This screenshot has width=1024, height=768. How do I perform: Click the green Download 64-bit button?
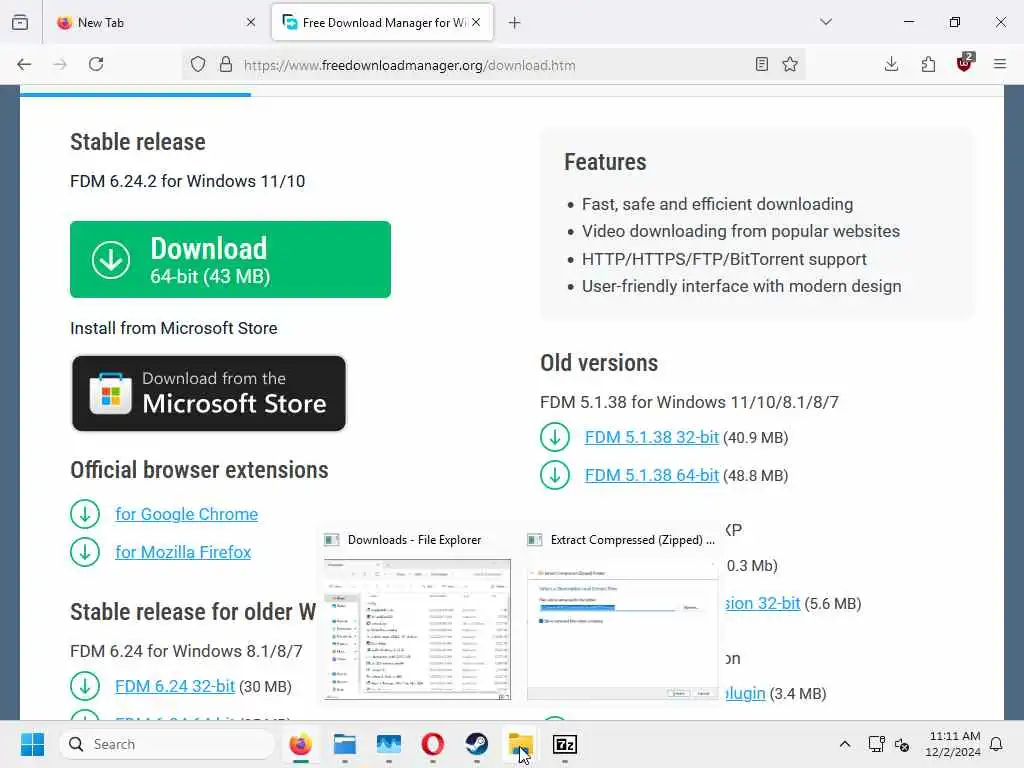pyautogui.click(x=230, y=259)
